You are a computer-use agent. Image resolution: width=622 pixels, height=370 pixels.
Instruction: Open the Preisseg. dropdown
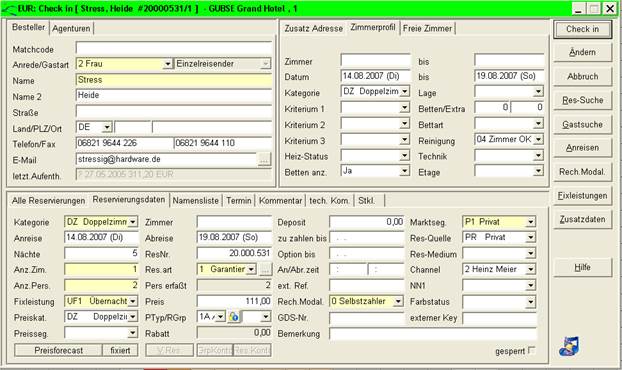133,333
